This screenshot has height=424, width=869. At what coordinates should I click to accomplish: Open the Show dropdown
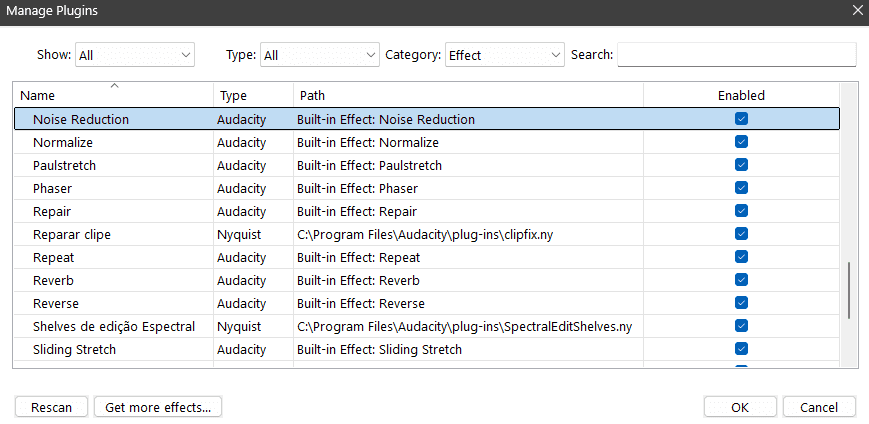(135, 55)
